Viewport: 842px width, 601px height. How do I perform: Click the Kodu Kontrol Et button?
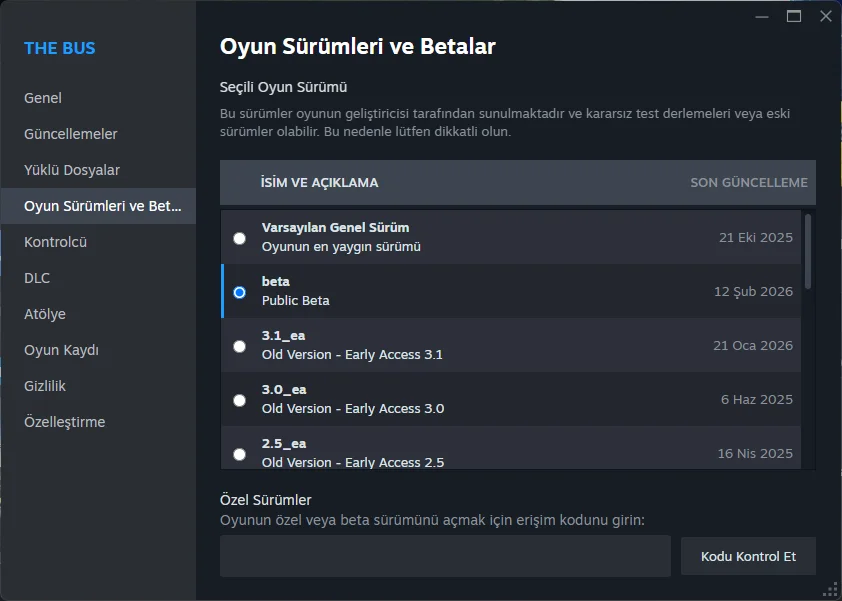point(748,556)
